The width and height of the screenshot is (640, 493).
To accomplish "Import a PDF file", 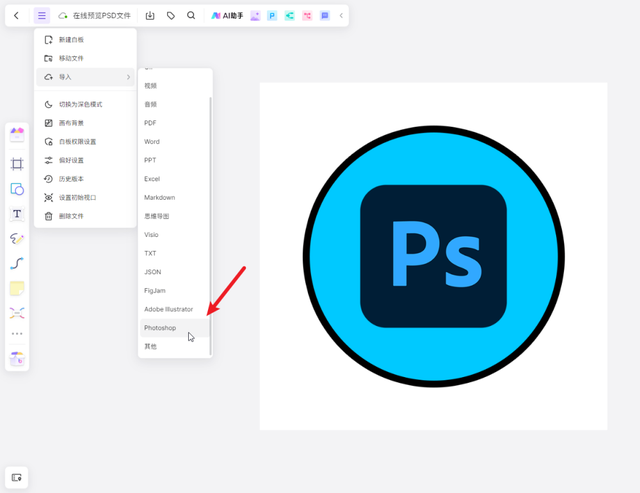I will click(x=174, y=123).
